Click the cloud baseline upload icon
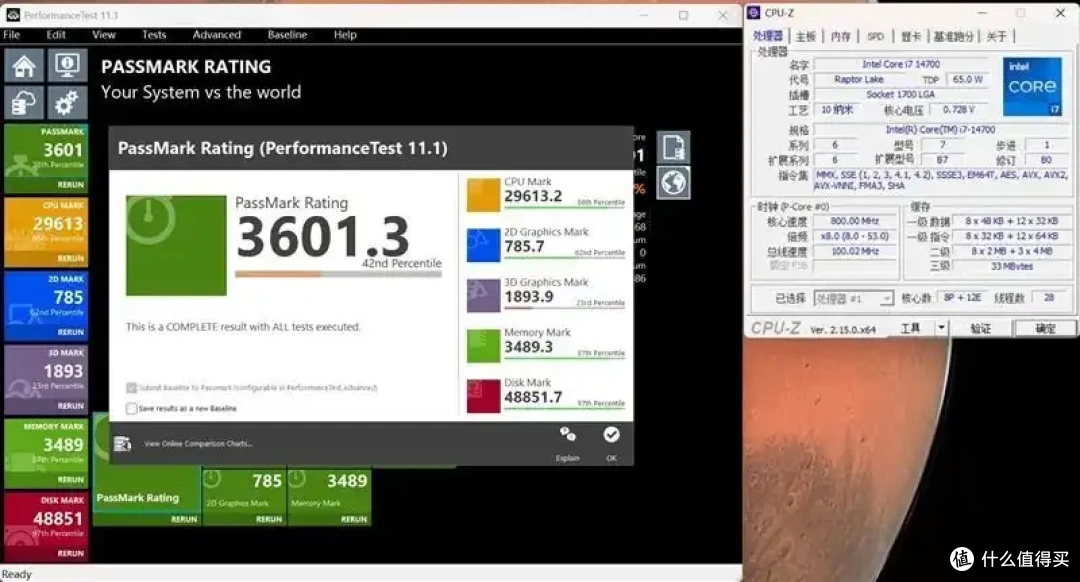Viewport: 1080px width, 582px height. tap(24, 104)
